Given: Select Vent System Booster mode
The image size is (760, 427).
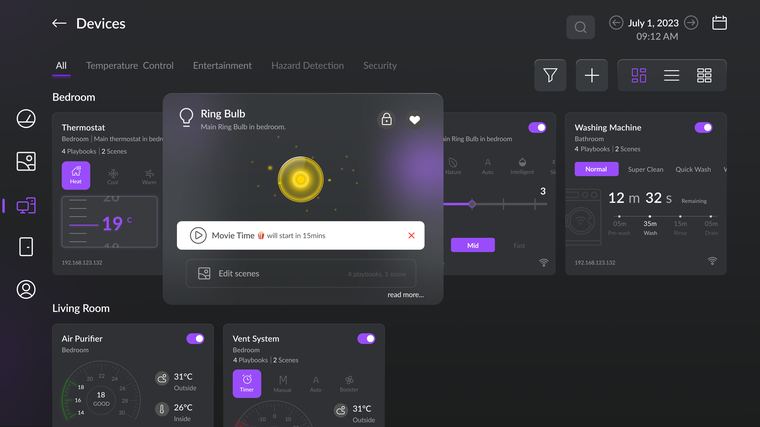Looking at the screenshot, I should tap(349, 384).
